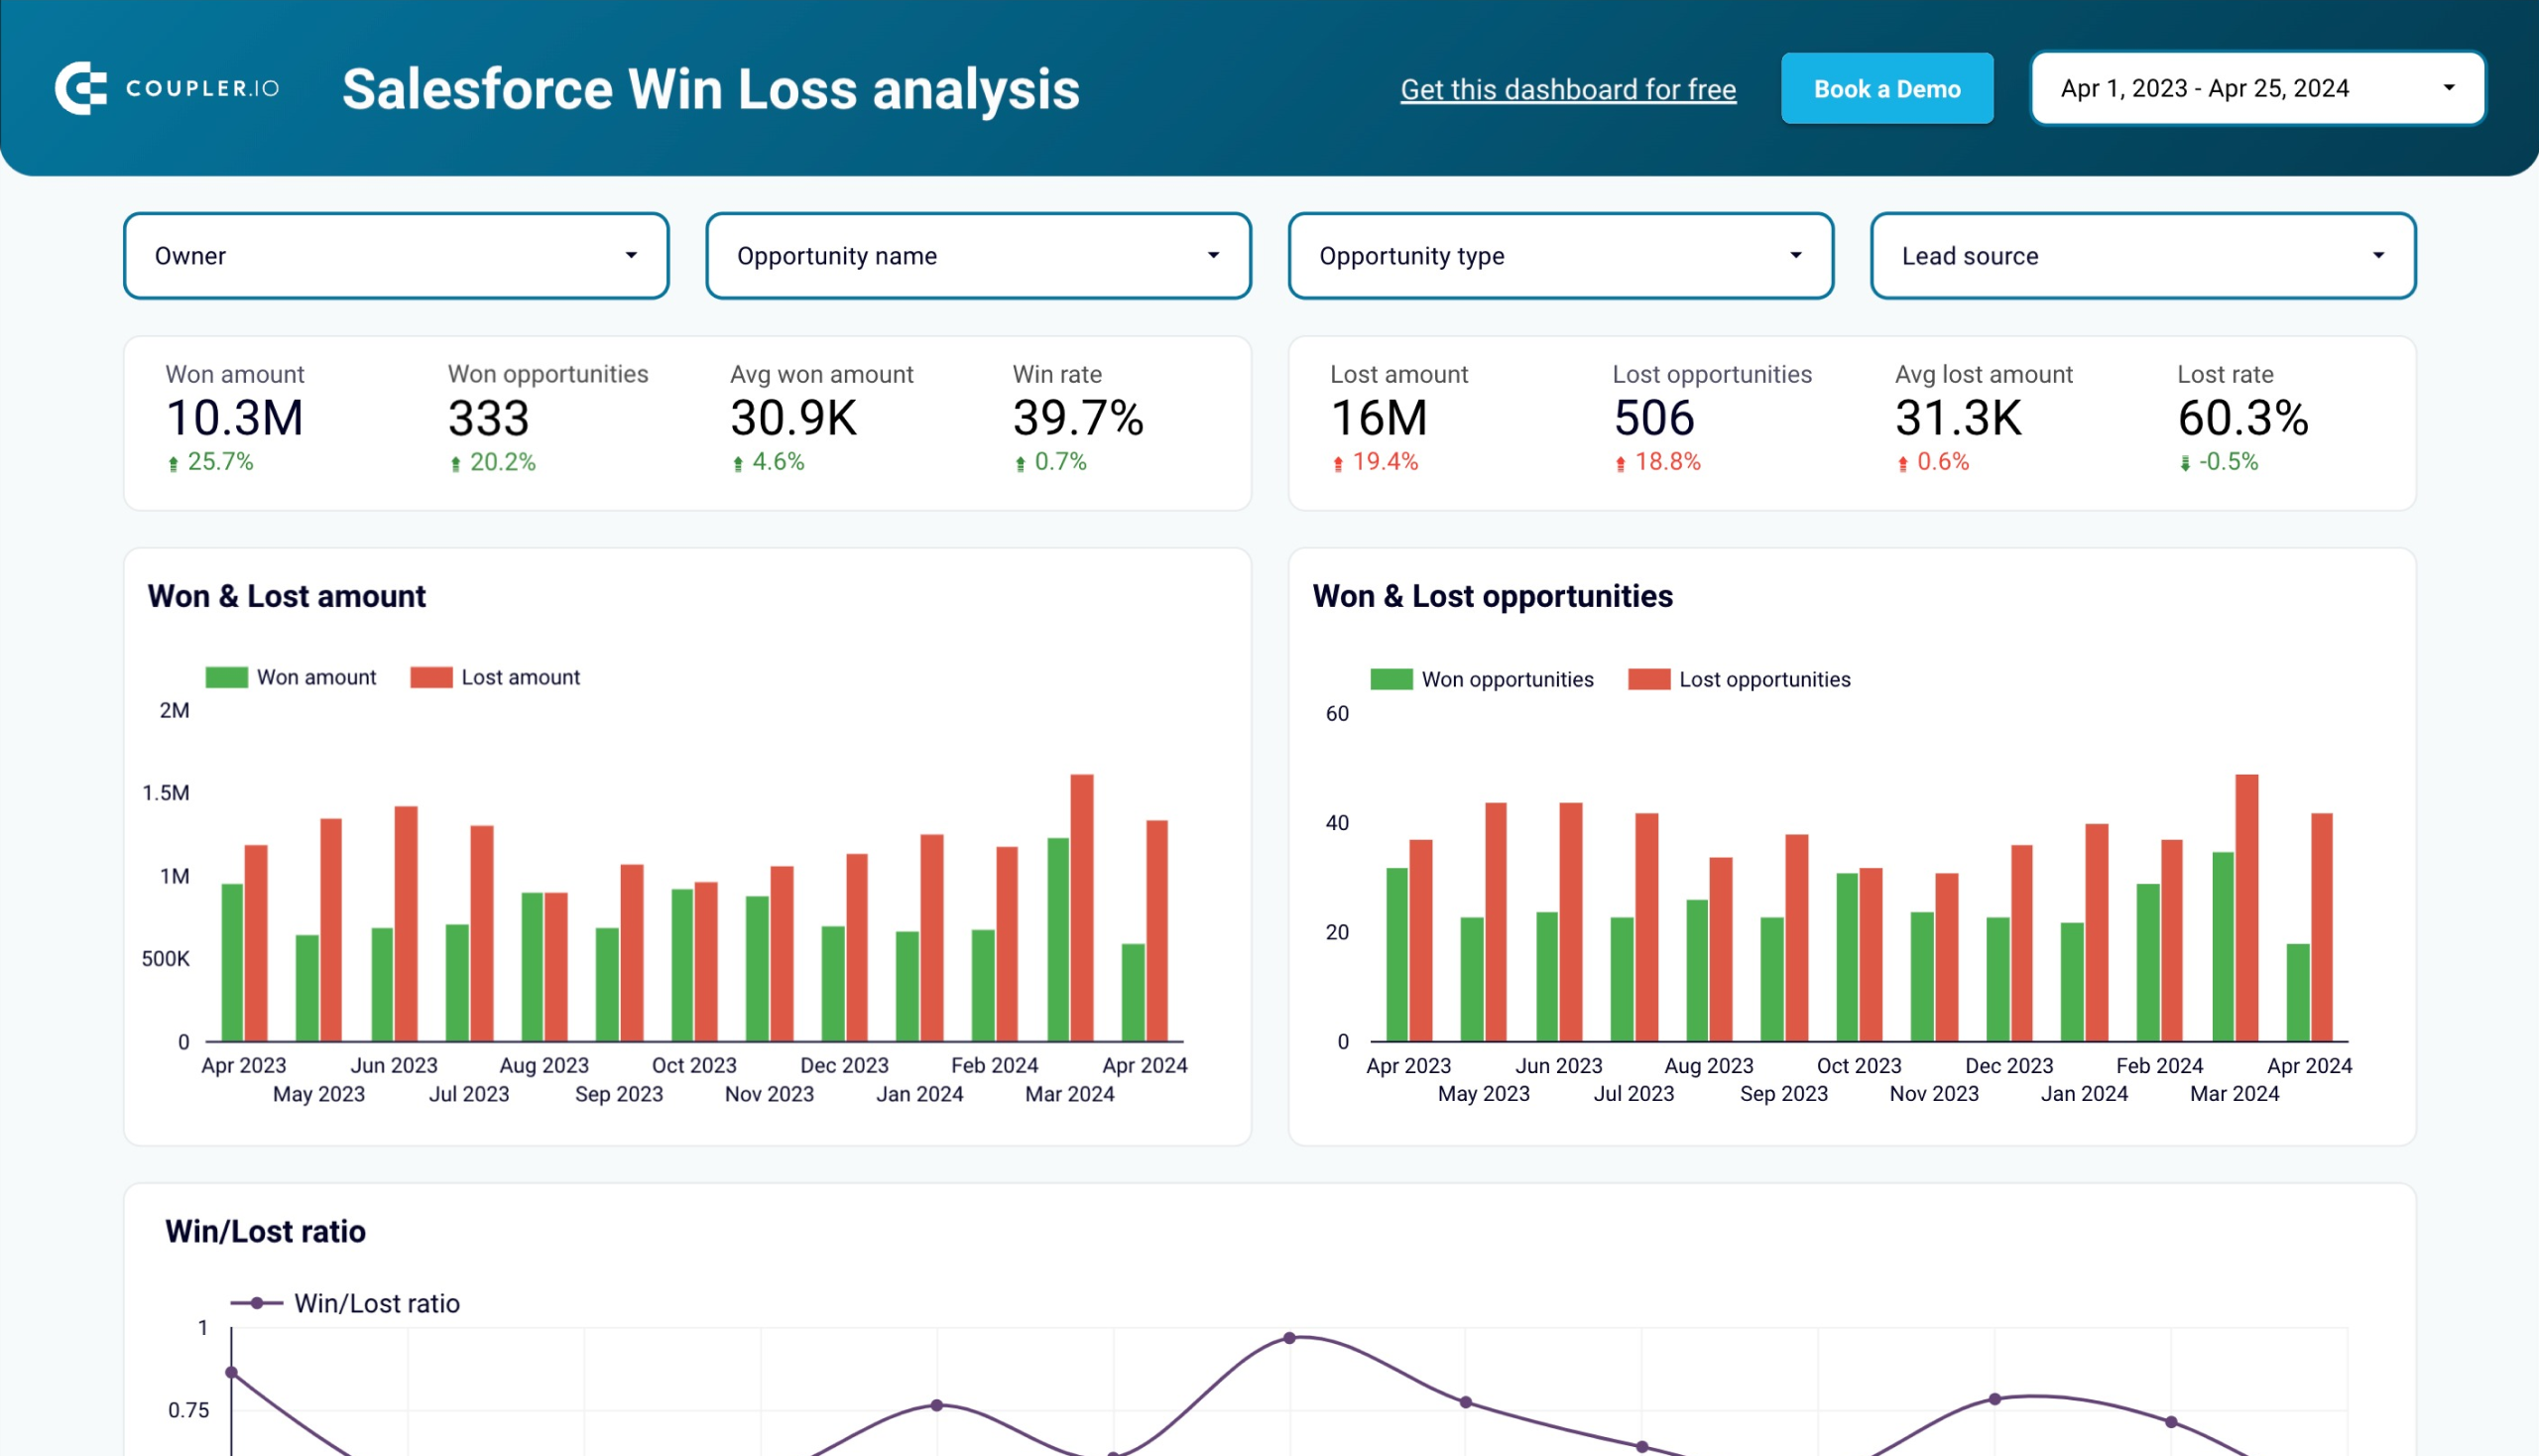The width and height of the screenshot is (2539, 1456).
Task: Open the Owner dropdown filter
Action: pos(396,255)
